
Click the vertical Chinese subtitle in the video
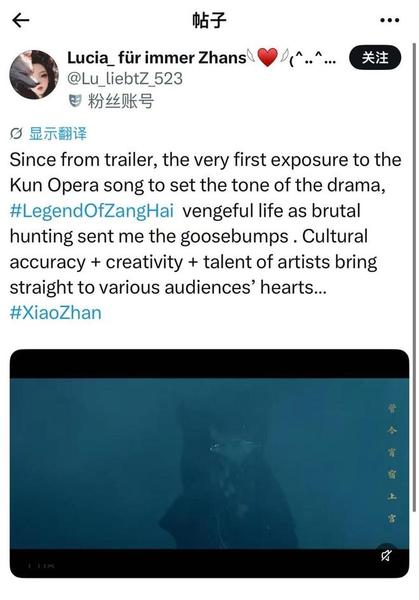[391, 463]
